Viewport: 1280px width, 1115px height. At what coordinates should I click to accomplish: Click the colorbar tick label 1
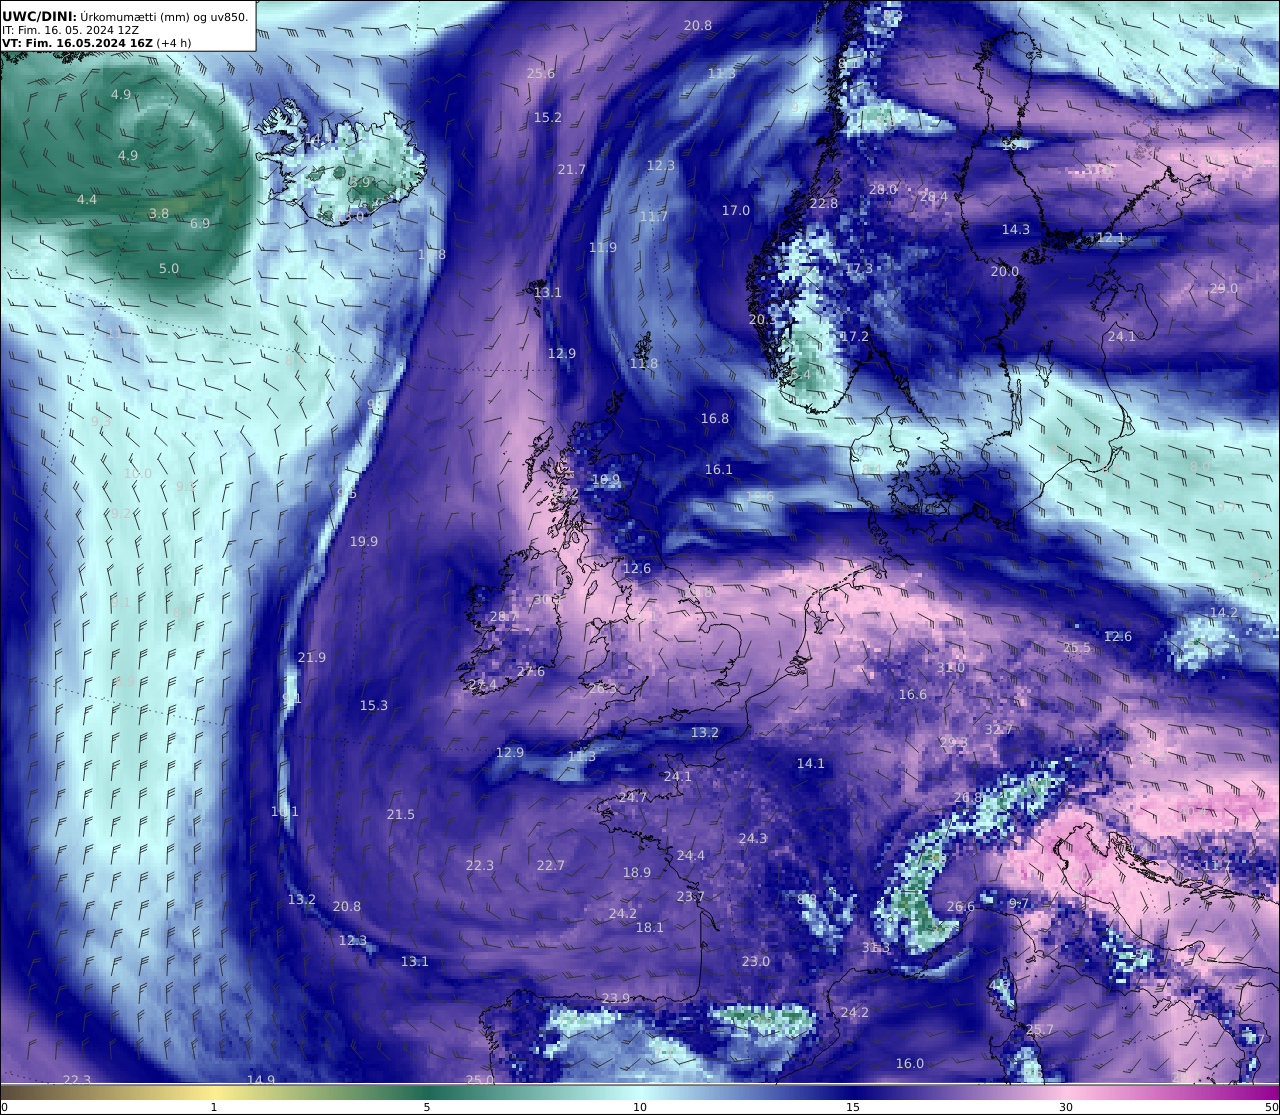pyautogui.click(x=214, y=1107)
